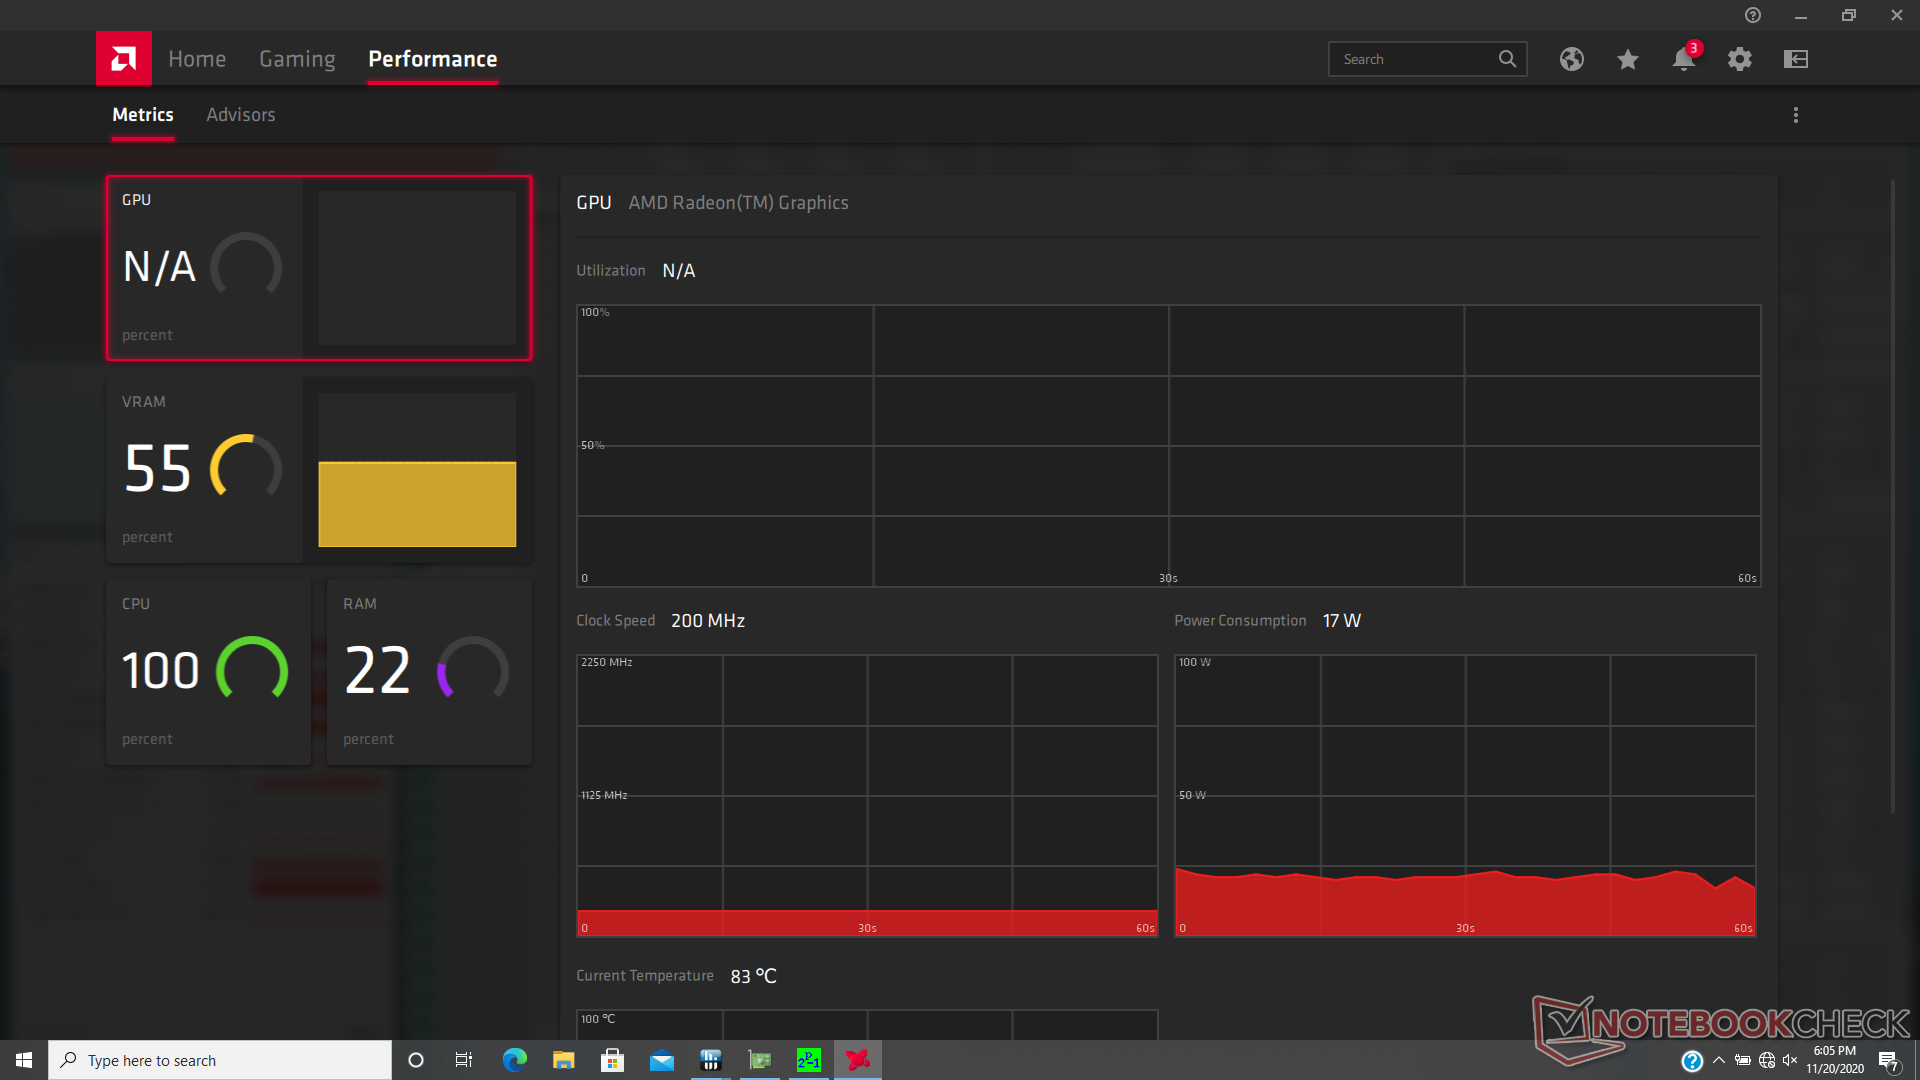The width and height of the screenshot is (1920, 1080).
Task: Select the GPU metrics tile
Action: [x=318, y=268]
